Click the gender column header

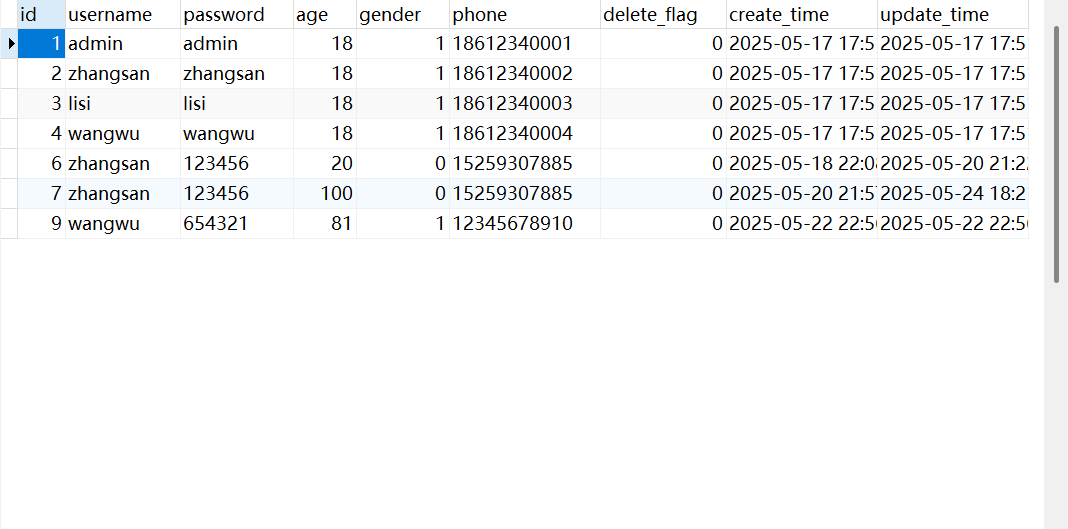(403, 14)
